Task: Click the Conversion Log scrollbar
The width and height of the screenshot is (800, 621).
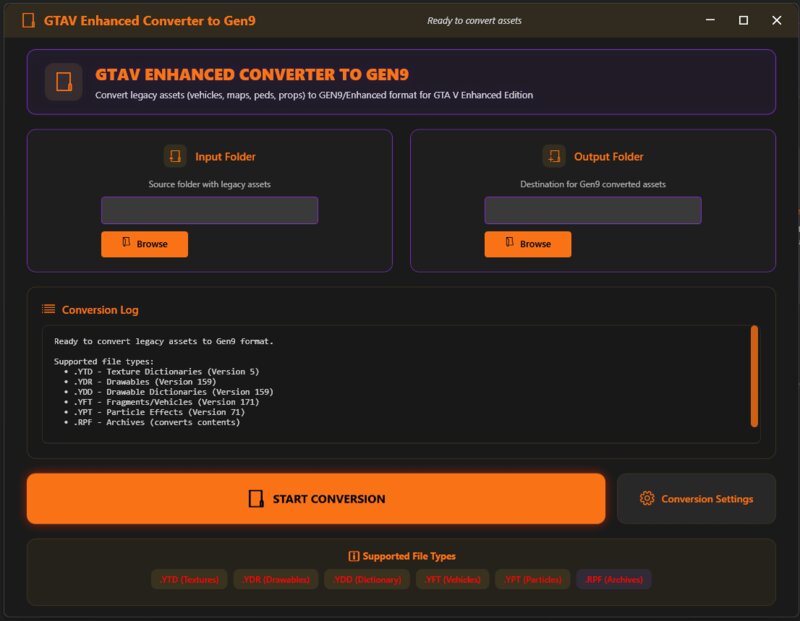Action: [754, 375]
